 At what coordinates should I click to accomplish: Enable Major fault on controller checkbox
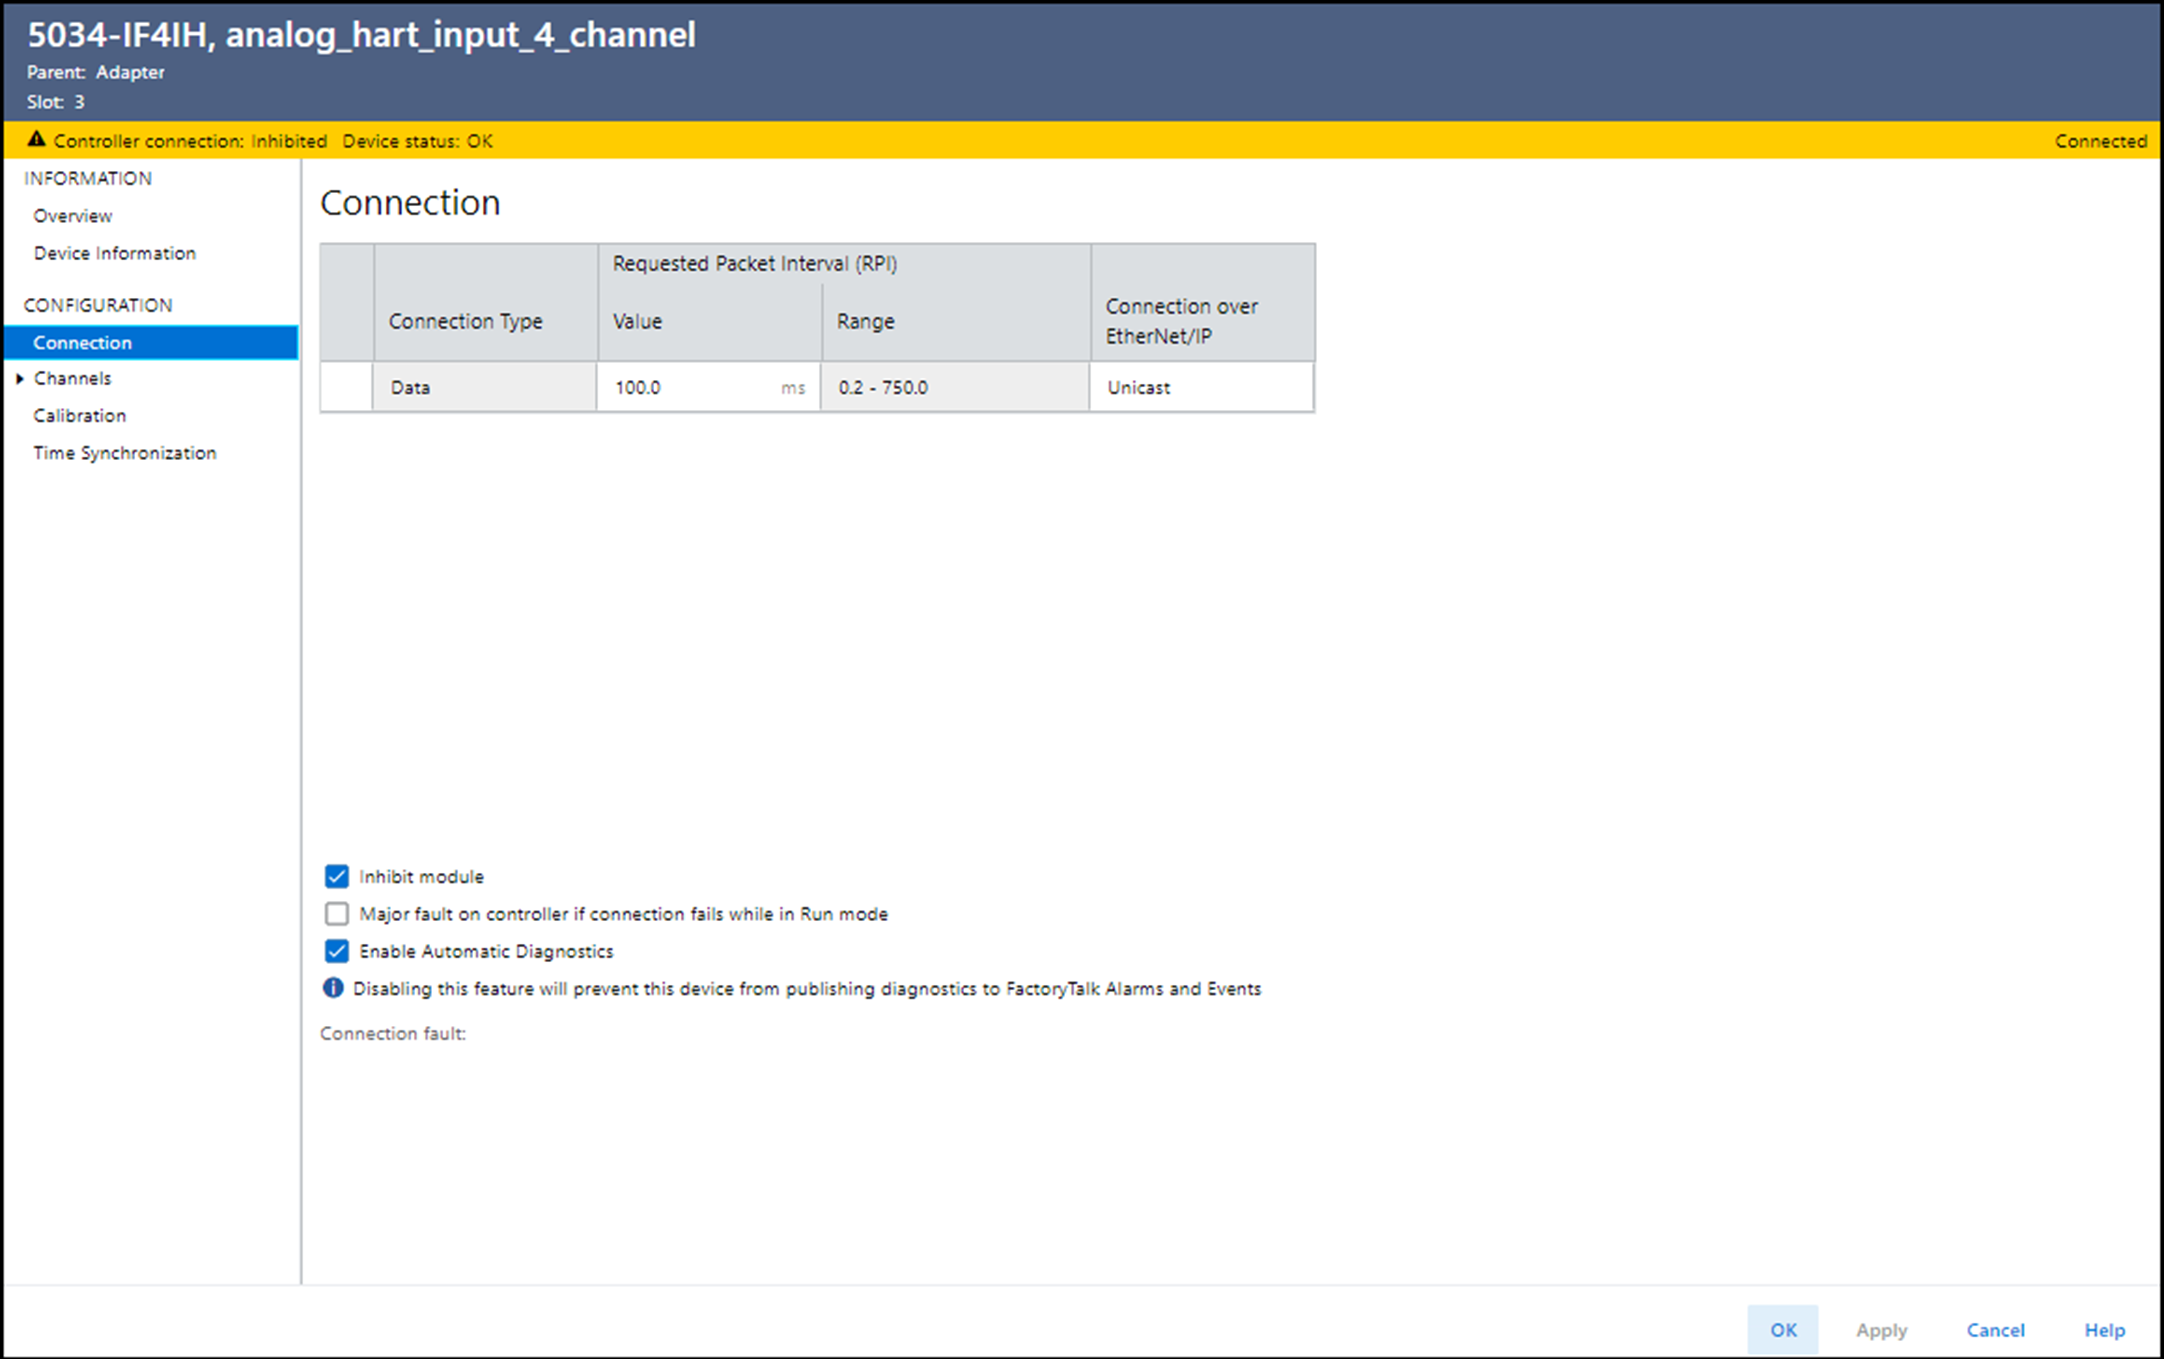pyautogui.click(x=337, y=914)
